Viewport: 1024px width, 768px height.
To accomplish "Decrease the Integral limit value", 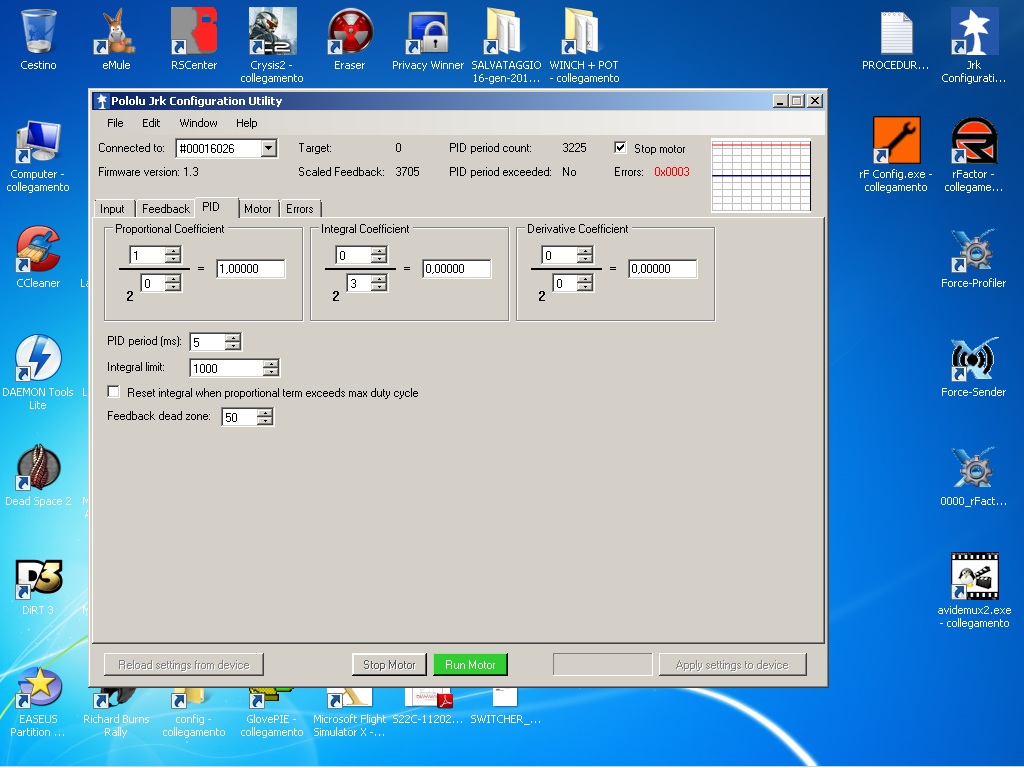I will (x=271, y=372).
